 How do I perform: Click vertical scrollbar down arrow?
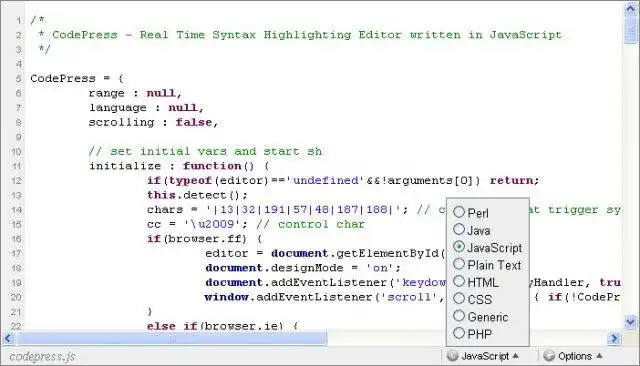(631, 322)
